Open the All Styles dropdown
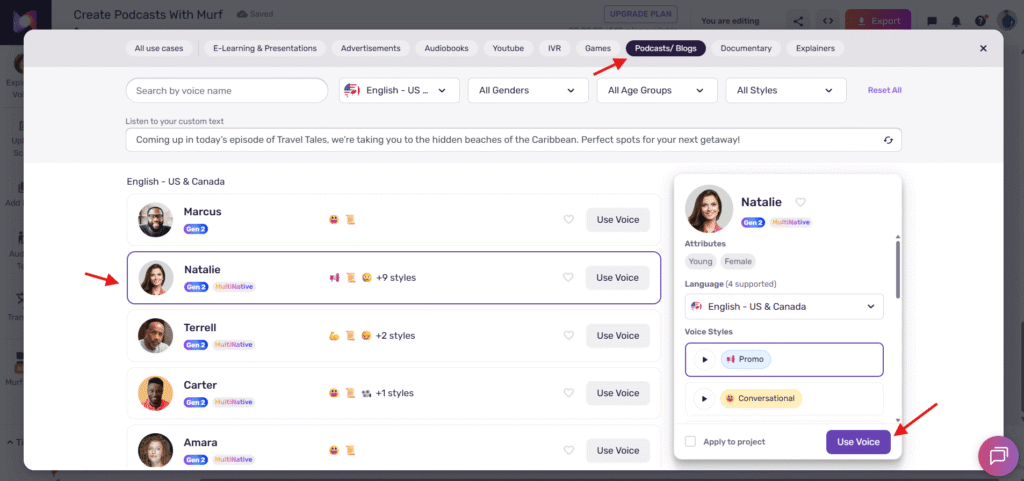Screen dimensions: 1024x481 786,90
